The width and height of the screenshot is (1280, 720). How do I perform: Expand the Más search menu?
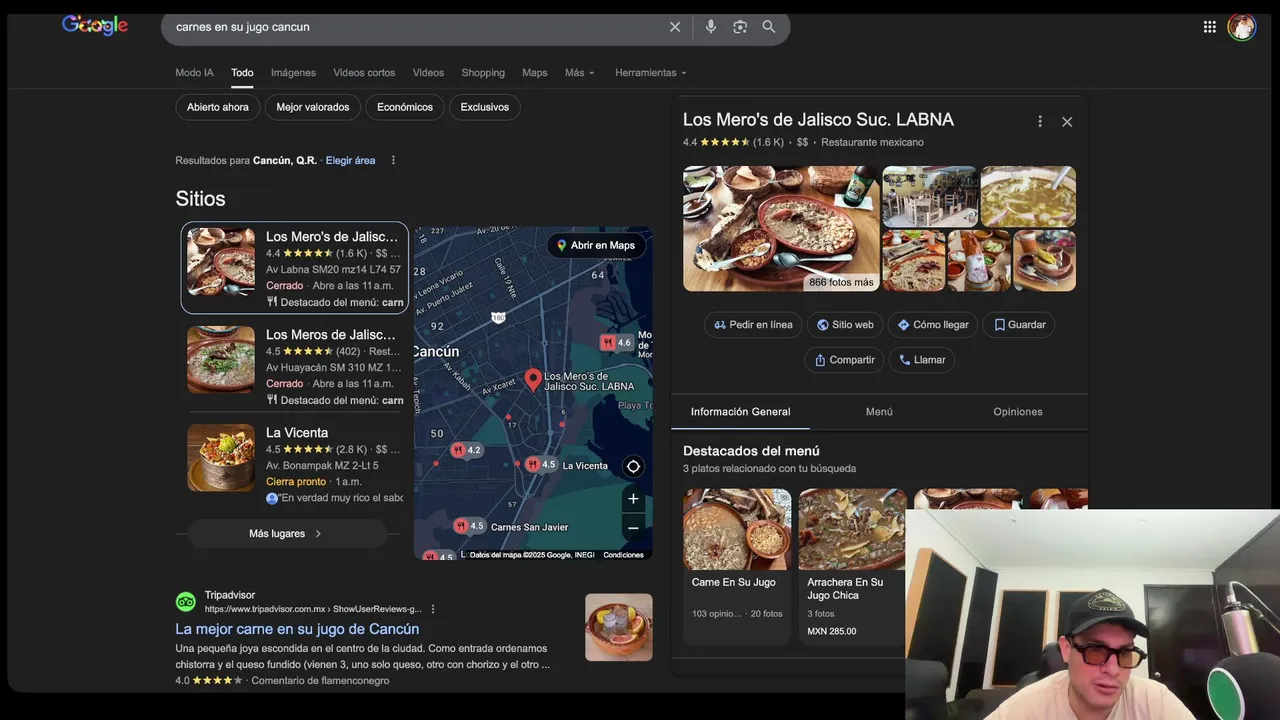click(580, 73)
